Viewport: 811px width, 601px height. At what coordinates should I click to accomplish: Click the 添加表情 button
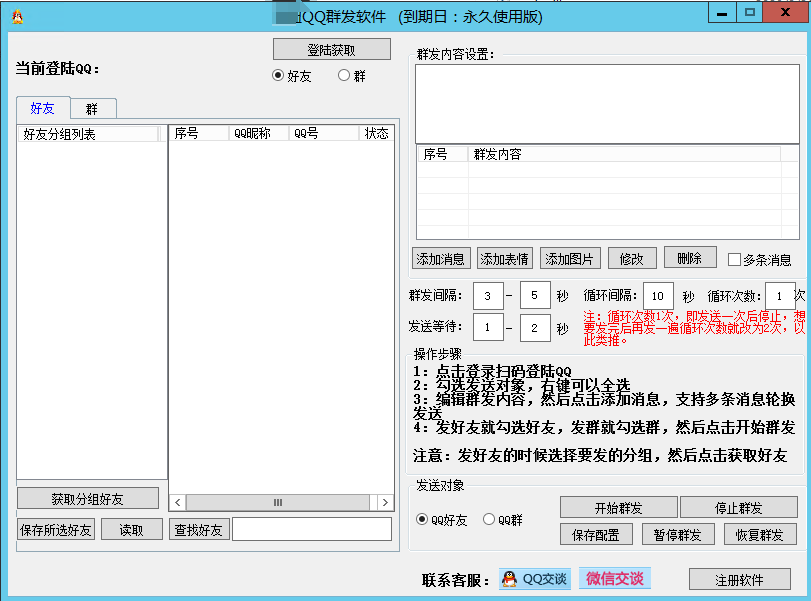click(x=504, y=258)
